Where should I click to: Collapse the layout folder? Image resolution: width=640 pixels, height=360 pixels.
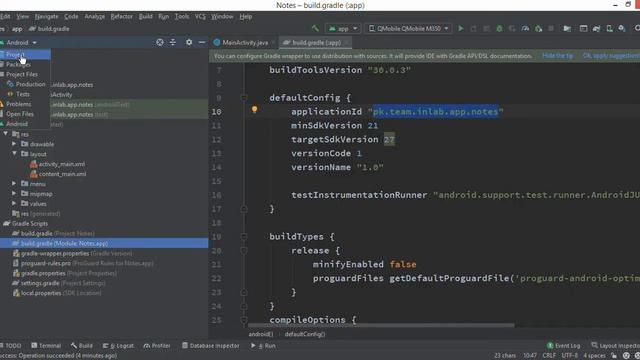[14, 154]
